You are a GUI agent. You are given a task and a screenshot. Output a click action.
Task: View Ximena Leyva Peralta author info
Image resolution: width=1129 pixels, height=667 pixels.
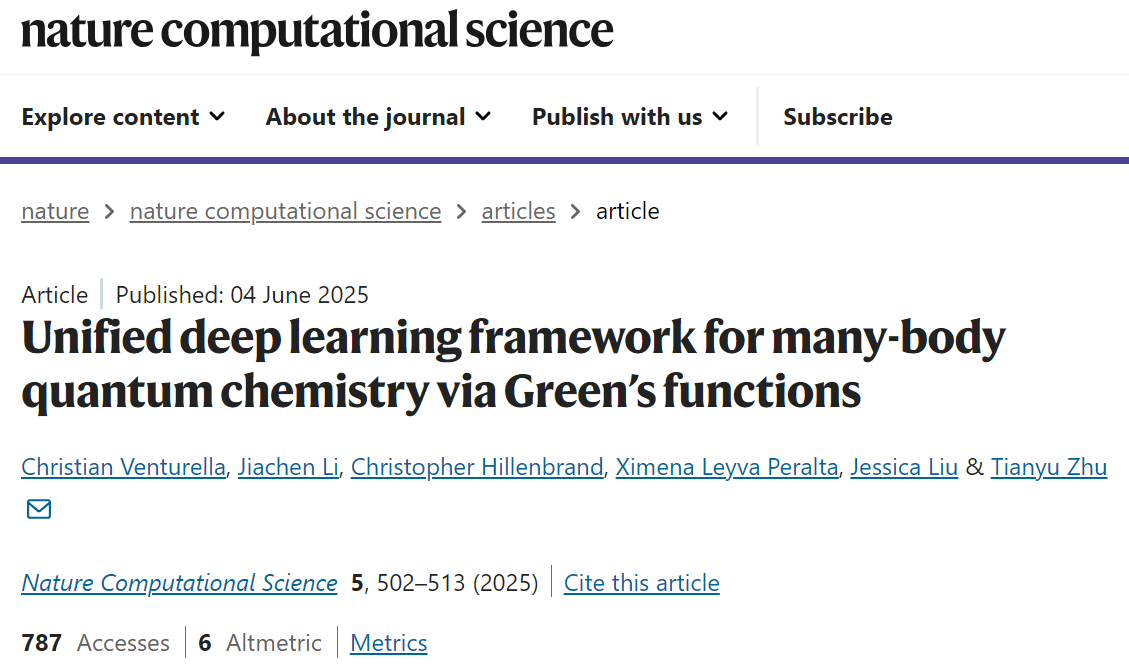point(727,467)
